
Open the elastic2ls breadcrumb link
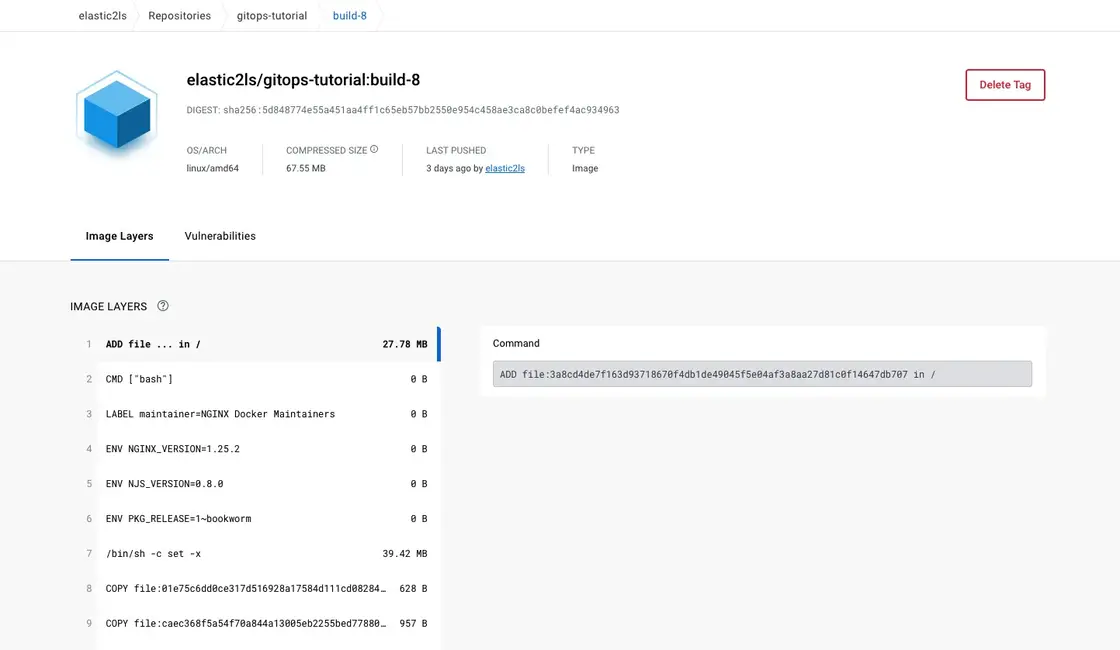pos(102,16)
